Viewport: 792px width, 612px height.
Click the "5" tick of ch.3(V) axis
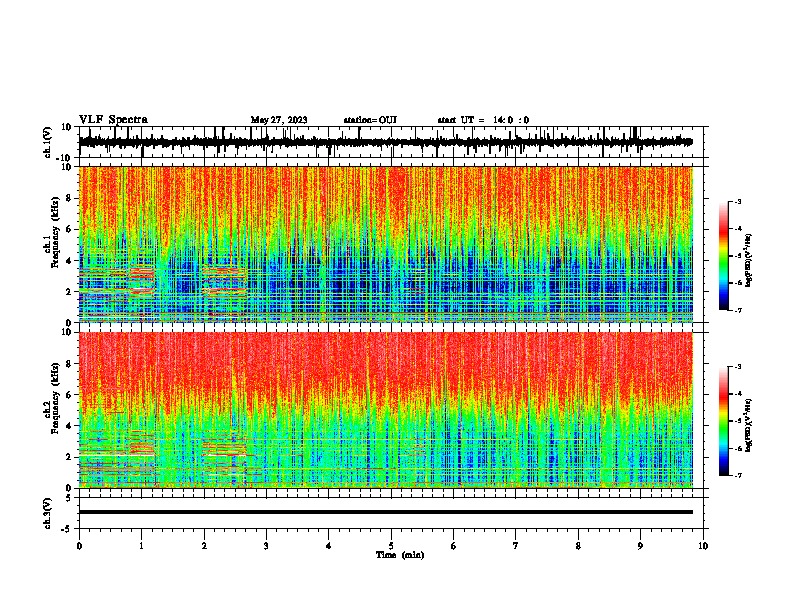[70, 497]
